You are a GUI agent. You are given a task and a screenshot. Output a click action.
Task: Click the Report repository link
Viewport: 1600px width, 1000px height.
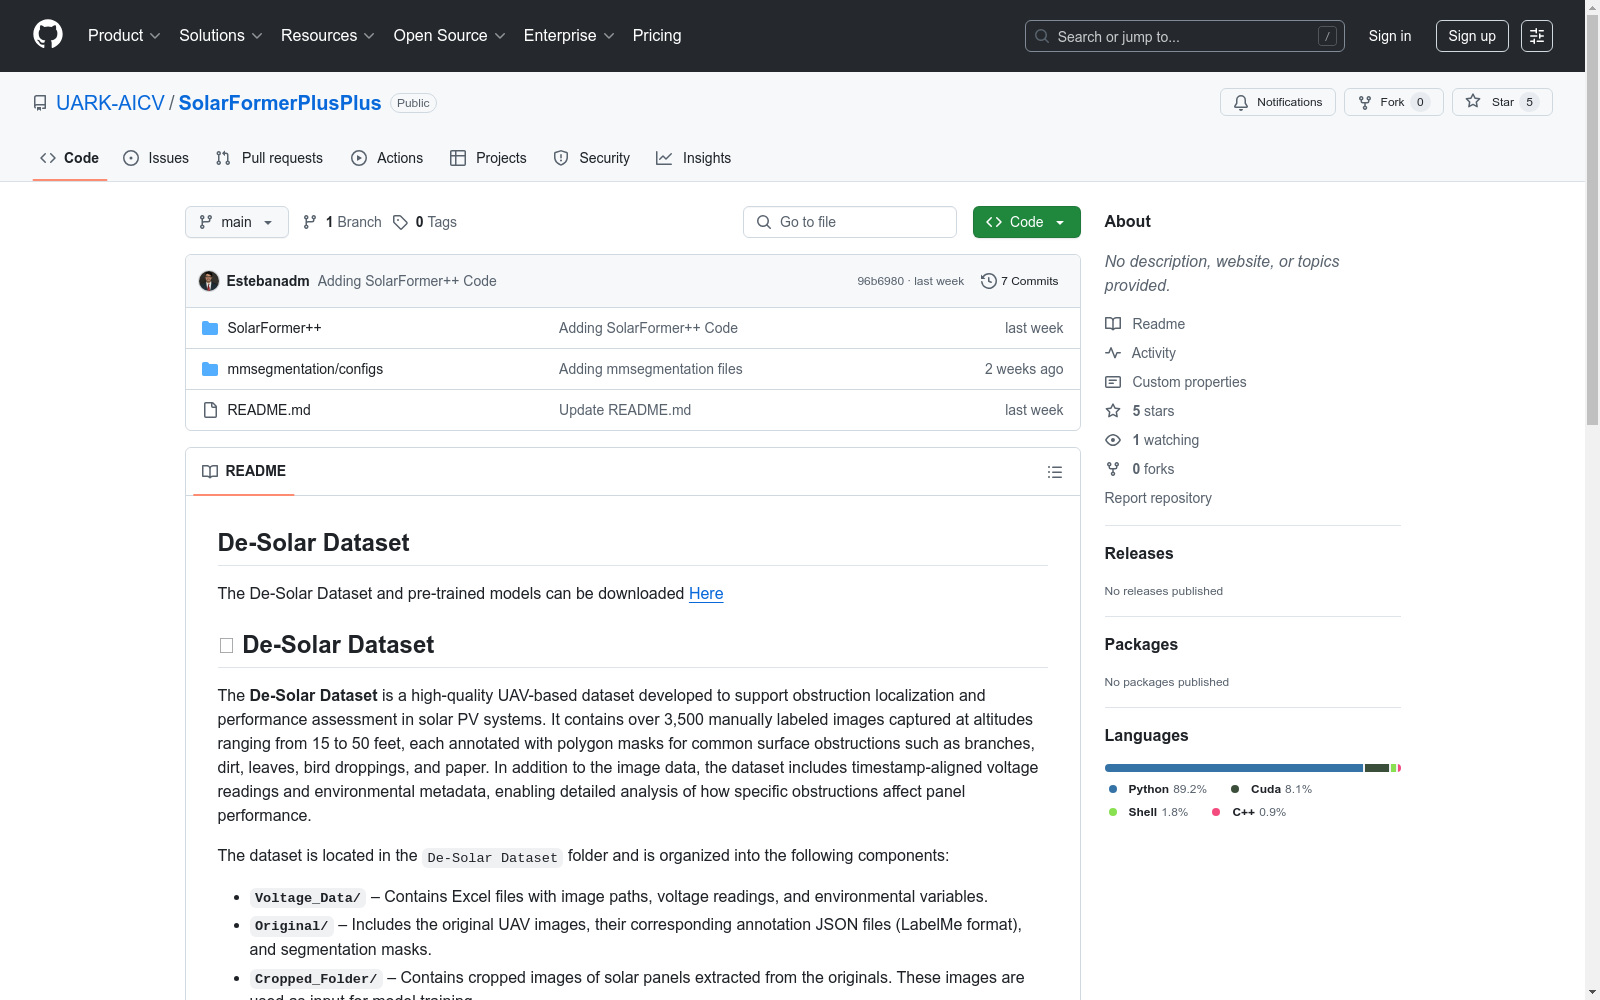point(1158,498)
